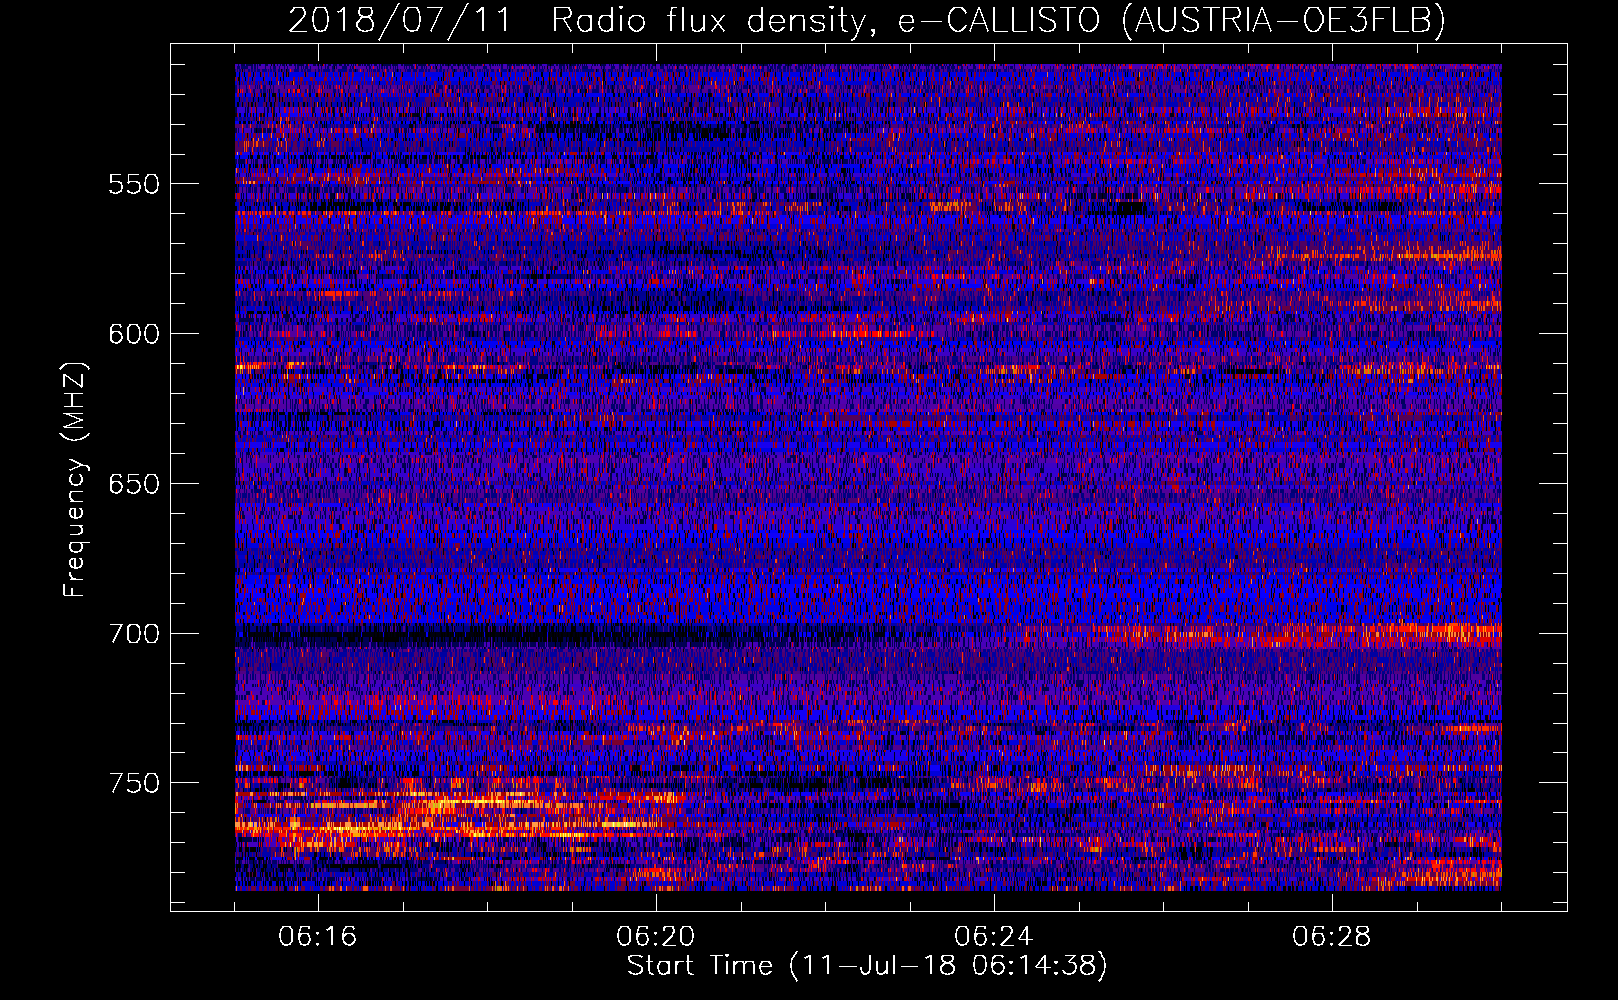Click the 06:16 time tick label
The height and width of the screenshot is (1000, 1618).
point(318,937)
